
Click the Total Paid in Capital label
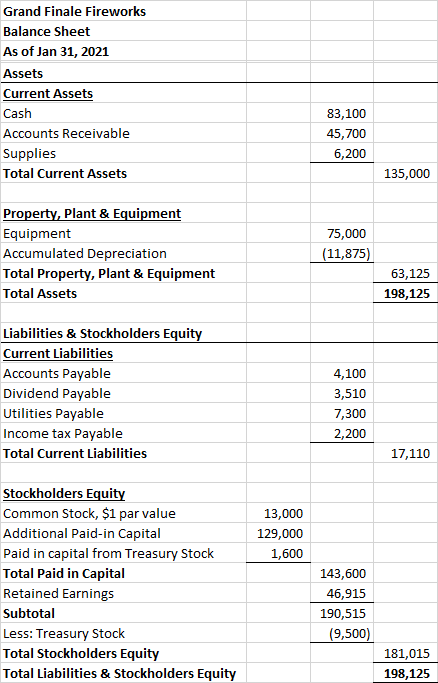64,574
